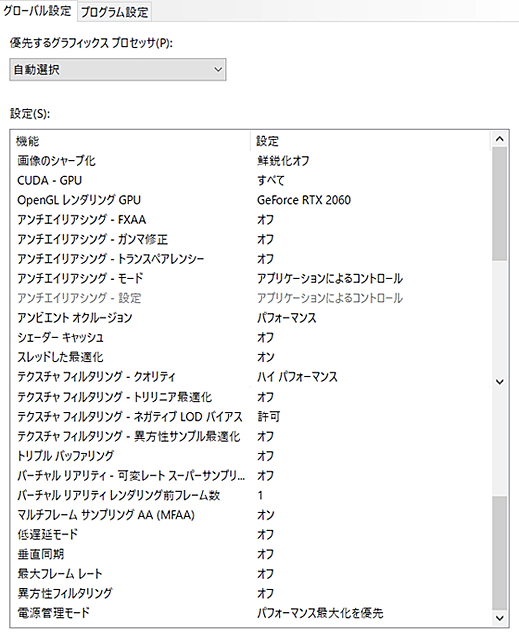
Task: Select the シェーダー キャッシュ row
Action: 251,337
